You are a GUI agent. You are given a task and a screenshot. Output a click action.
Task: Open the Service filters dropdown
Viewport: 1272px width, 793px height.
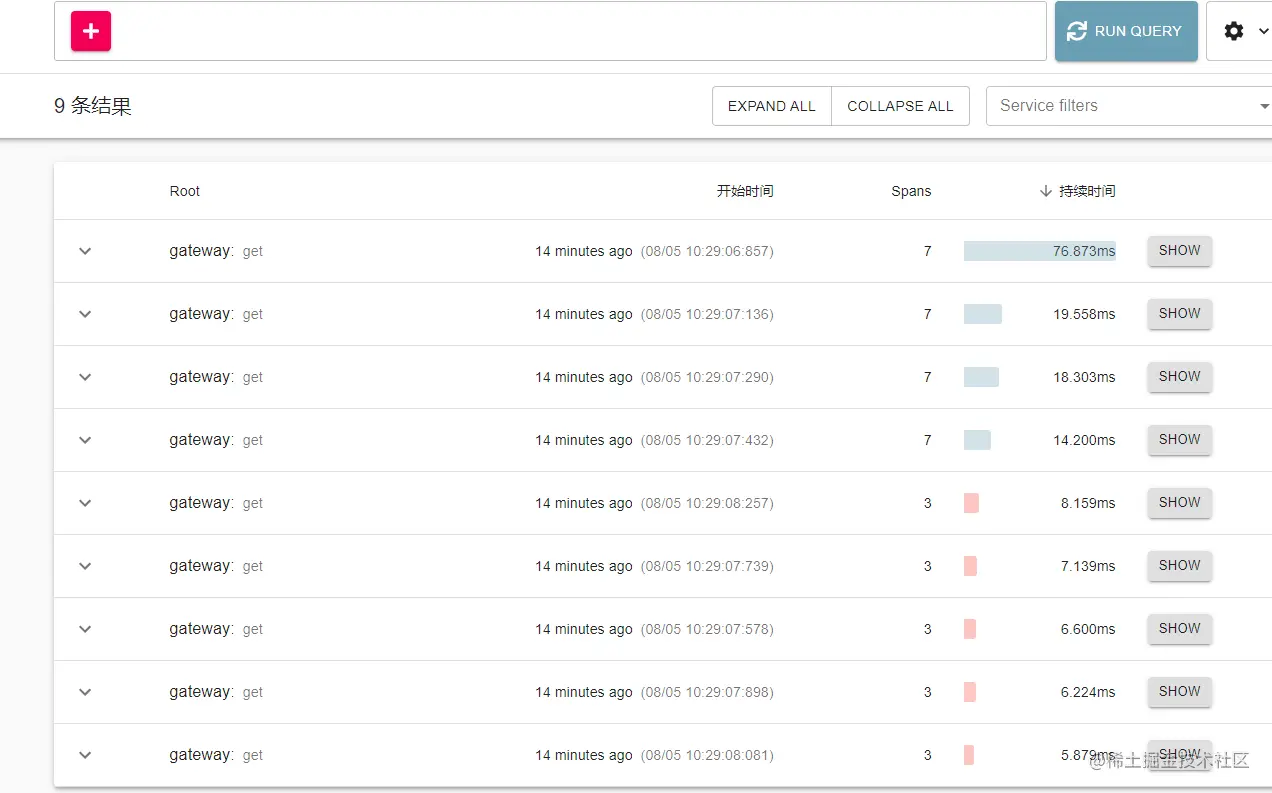tap(1129, 106)
